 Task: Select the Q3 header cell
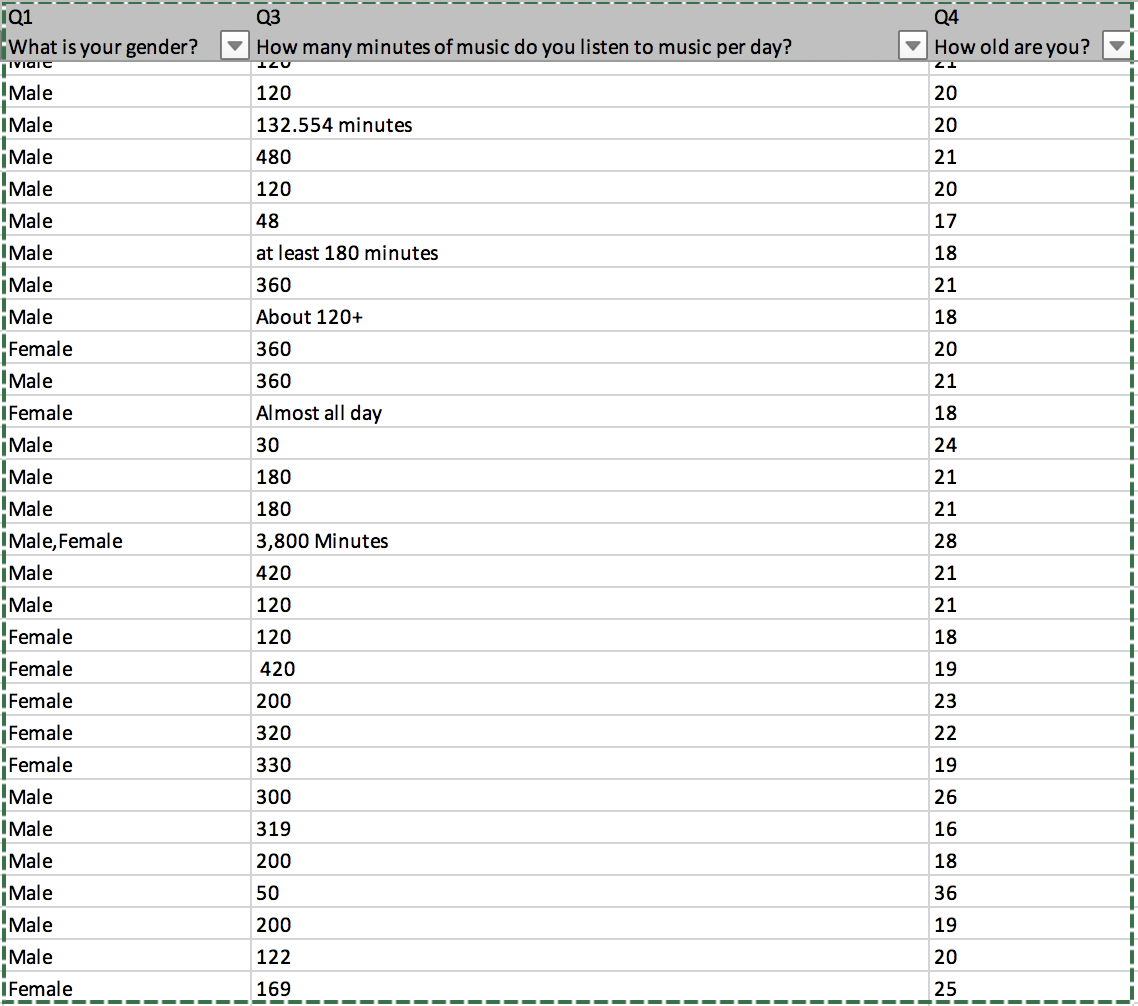click(x=590, y=17)
